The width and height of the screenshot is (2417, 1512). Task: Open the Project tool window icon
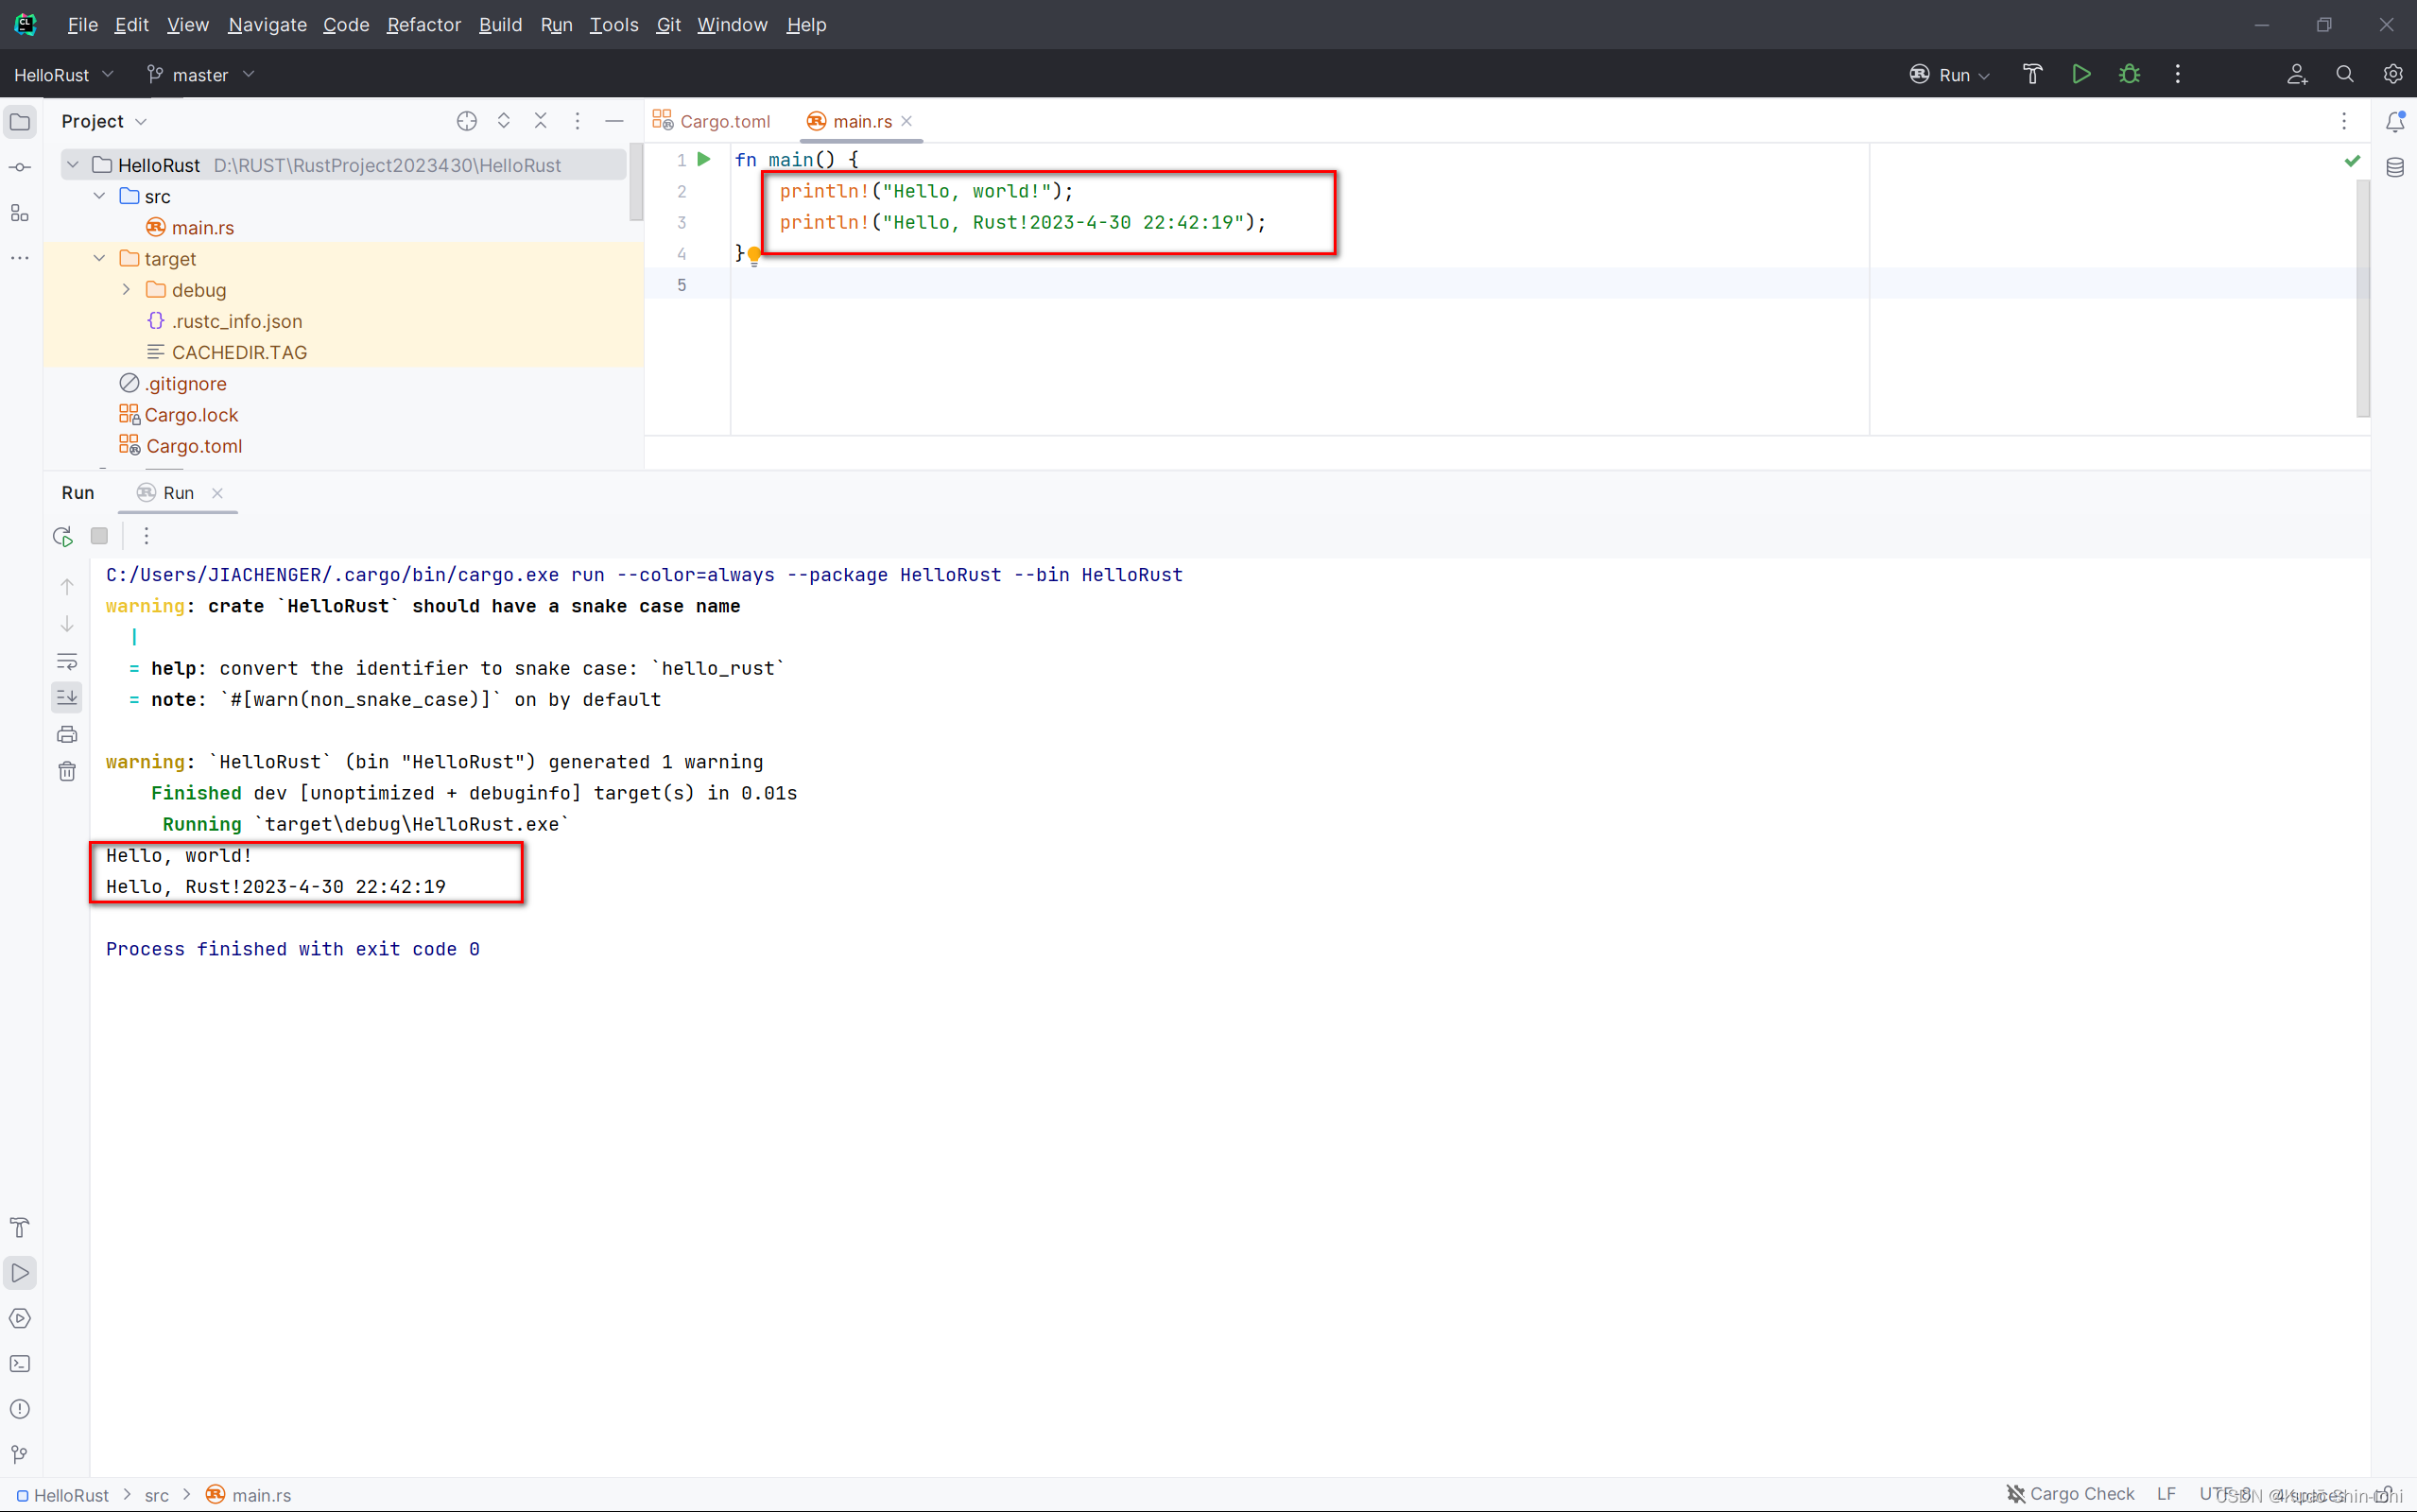pyautogui.click(x=20, y=122)
